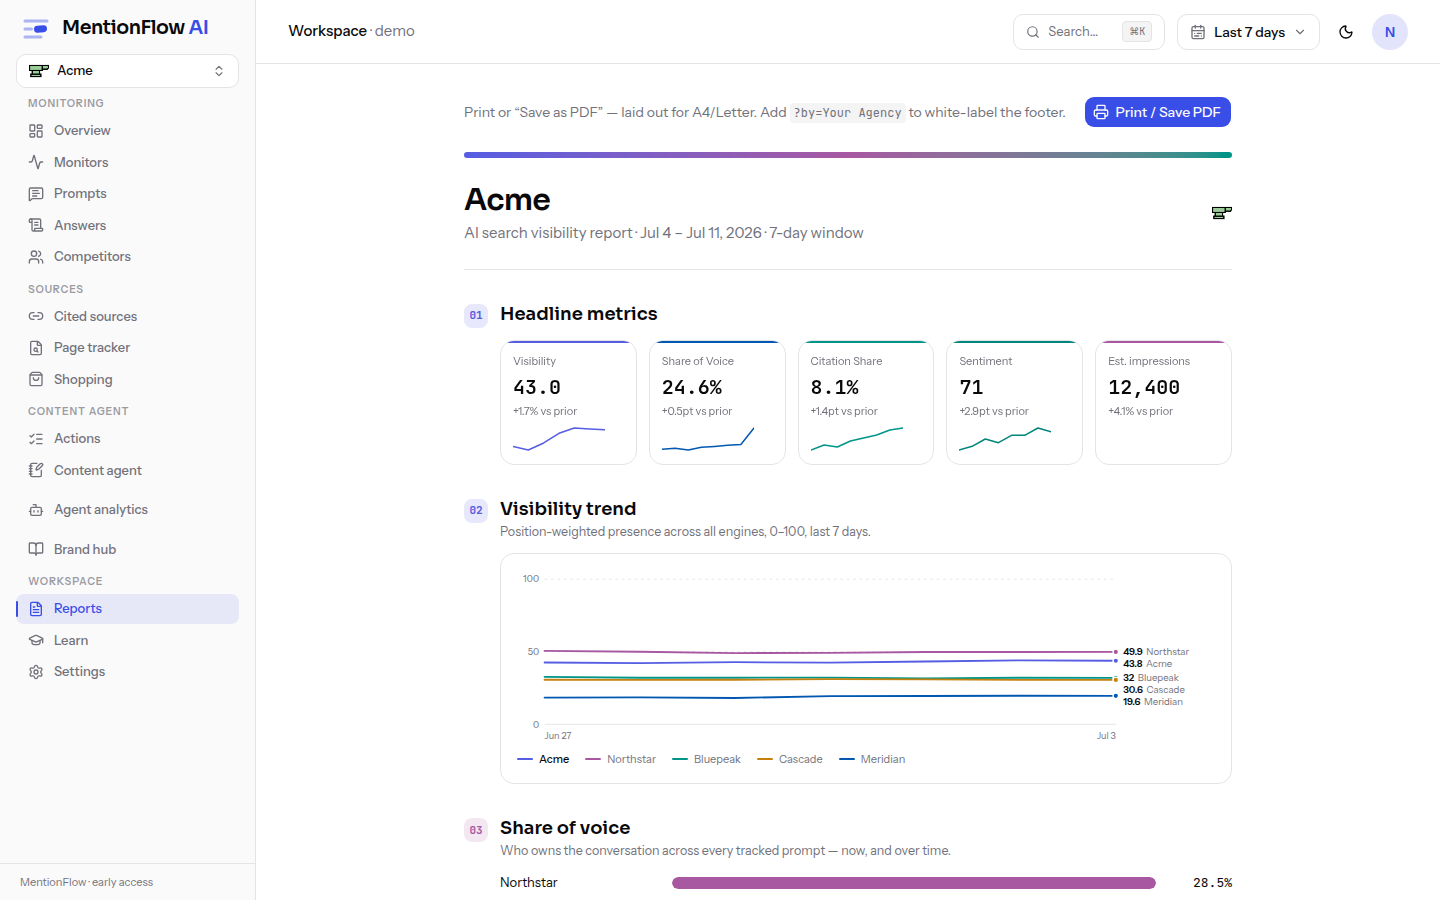
Task: Click the Acme brand logo in report header
Action: click(1221, 212)
